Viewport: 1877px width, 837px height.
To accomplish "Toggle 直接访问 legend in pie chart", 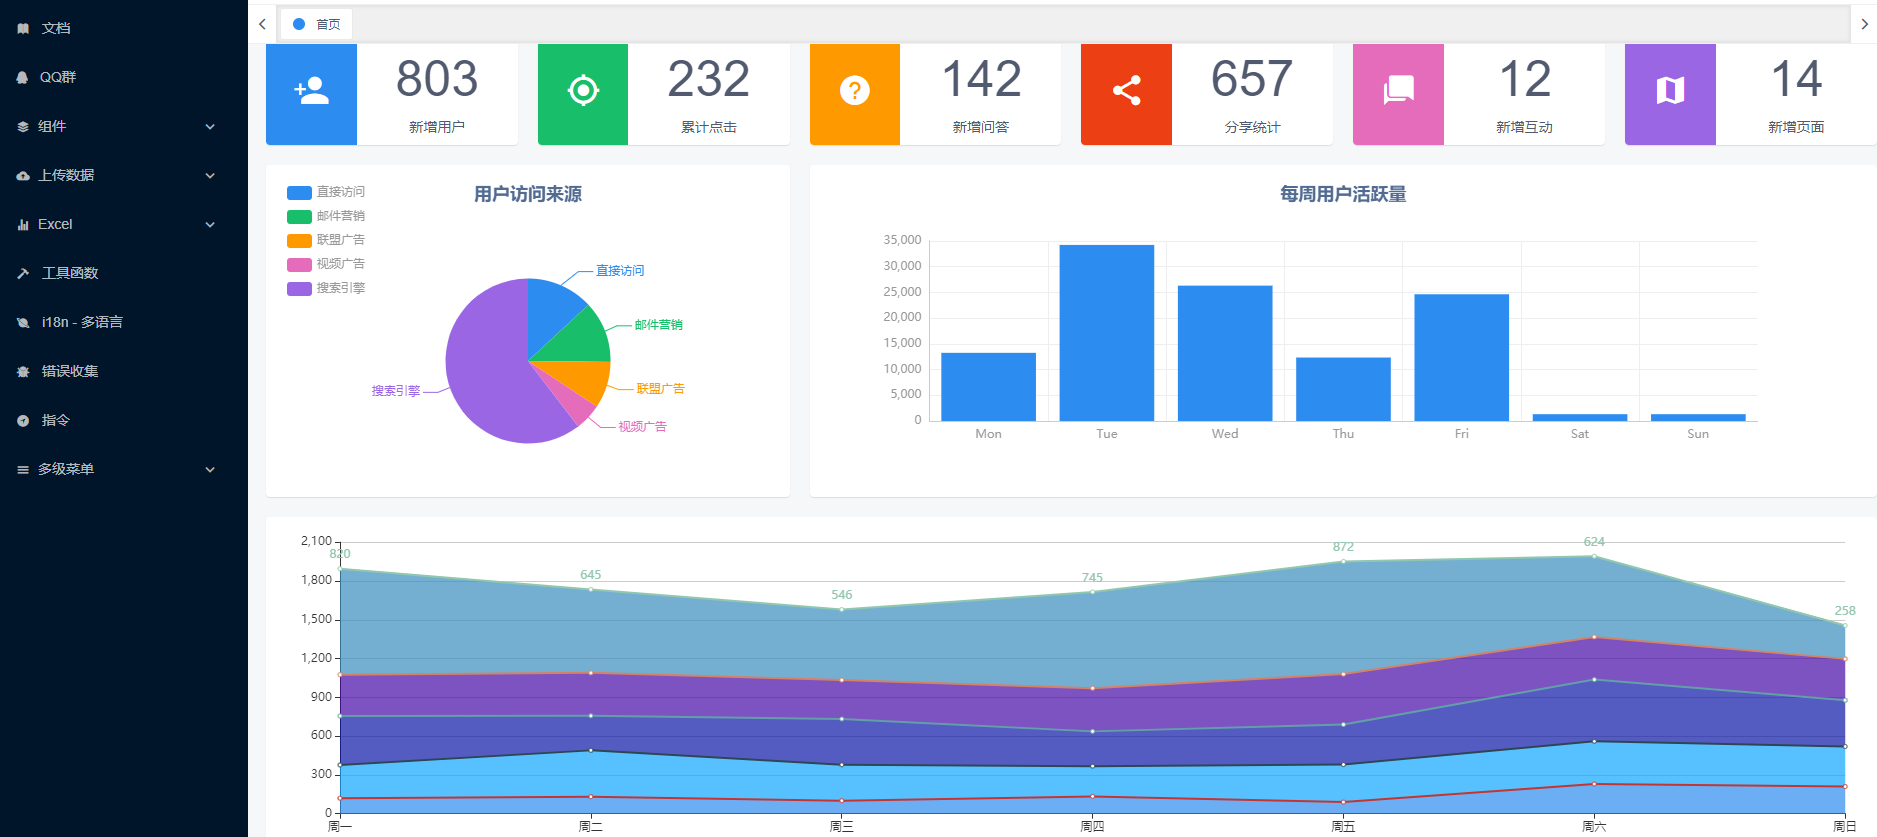I will [x=326, y=192].
